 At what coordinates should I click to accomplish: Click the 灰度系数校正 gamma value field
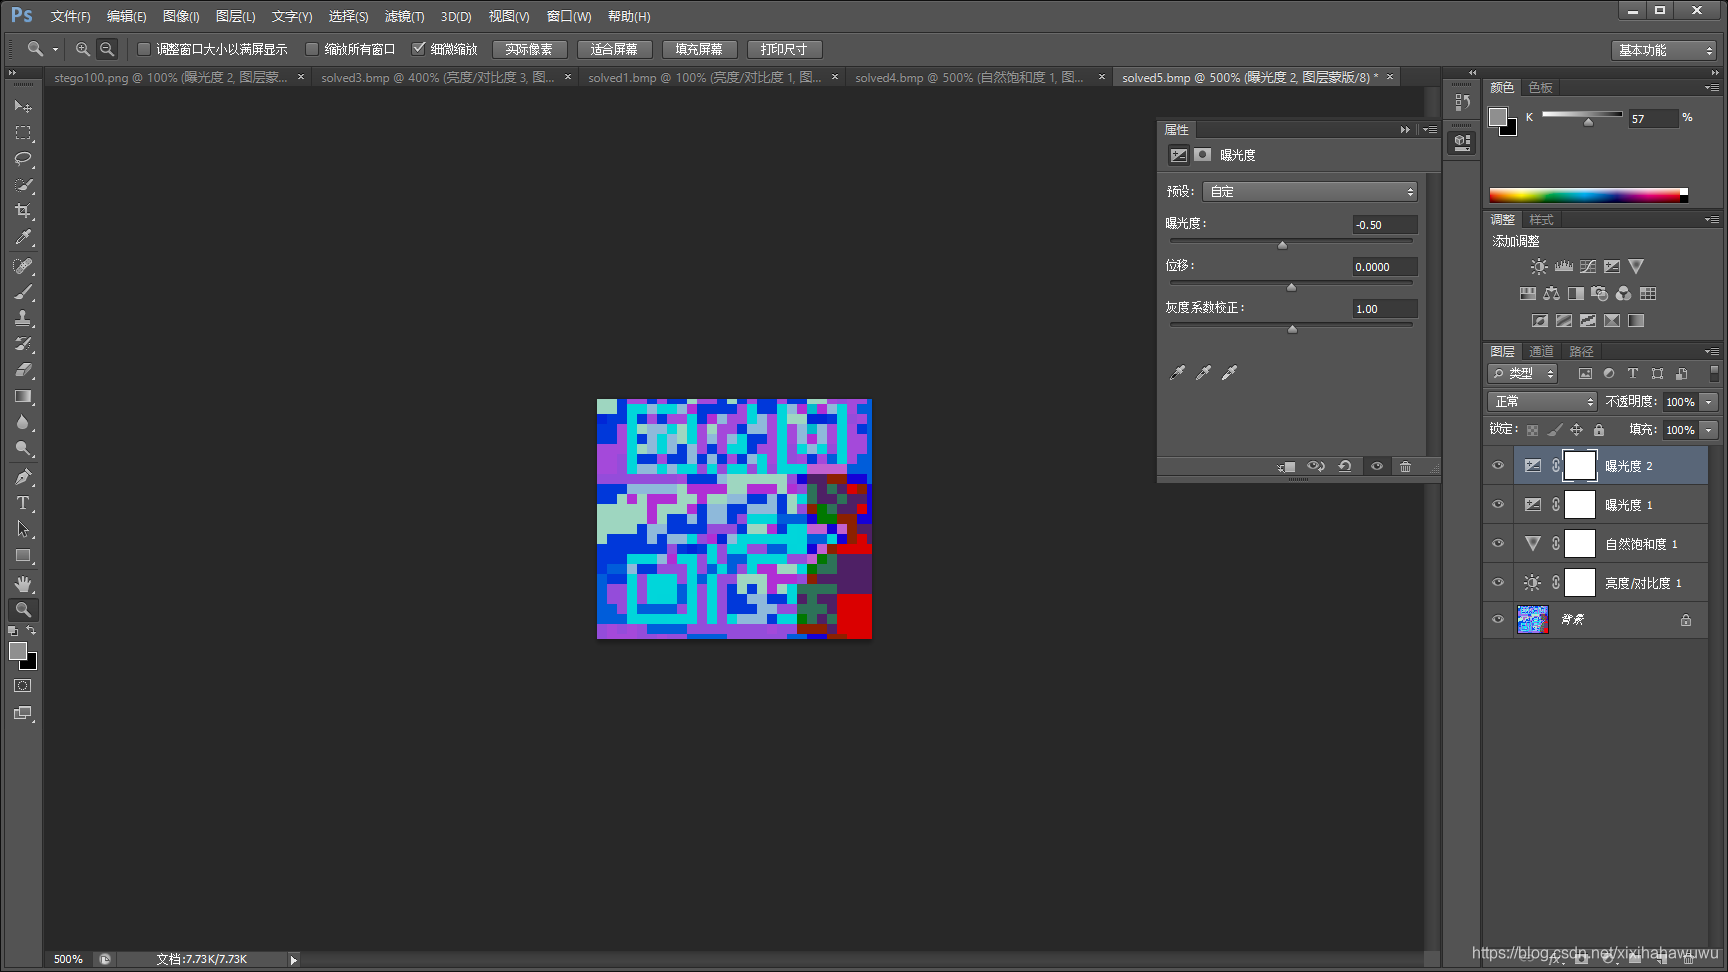click(x=1384, y=309)
